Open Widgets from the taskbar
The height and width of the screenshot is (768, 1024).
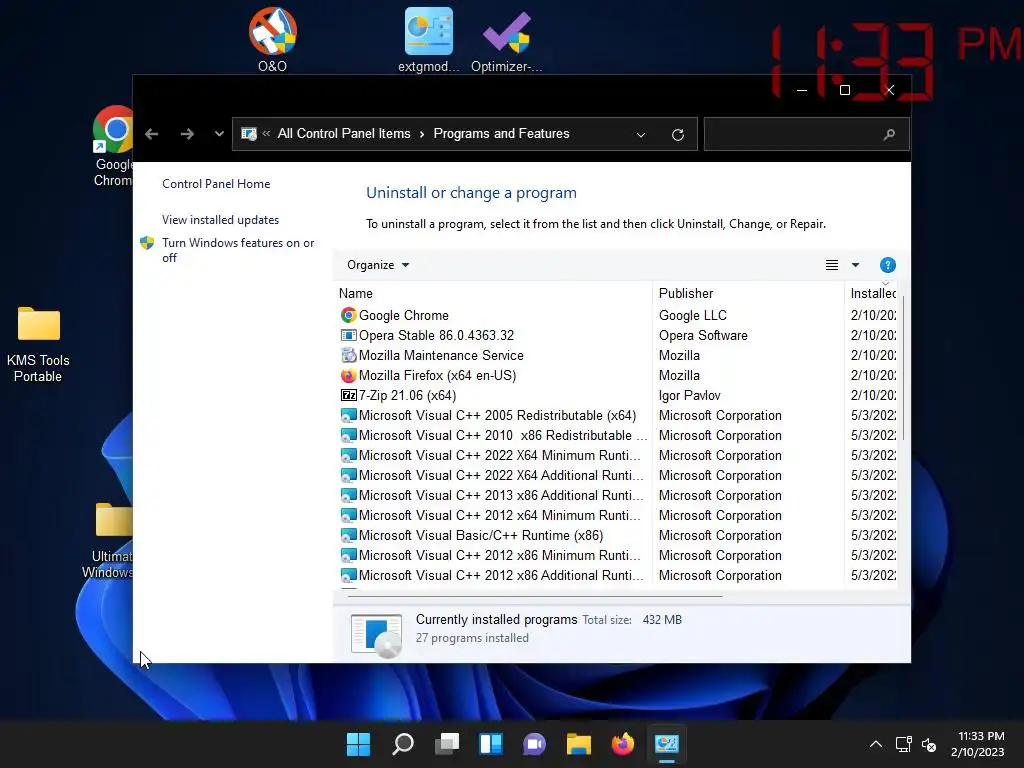(x=490, y=744)
